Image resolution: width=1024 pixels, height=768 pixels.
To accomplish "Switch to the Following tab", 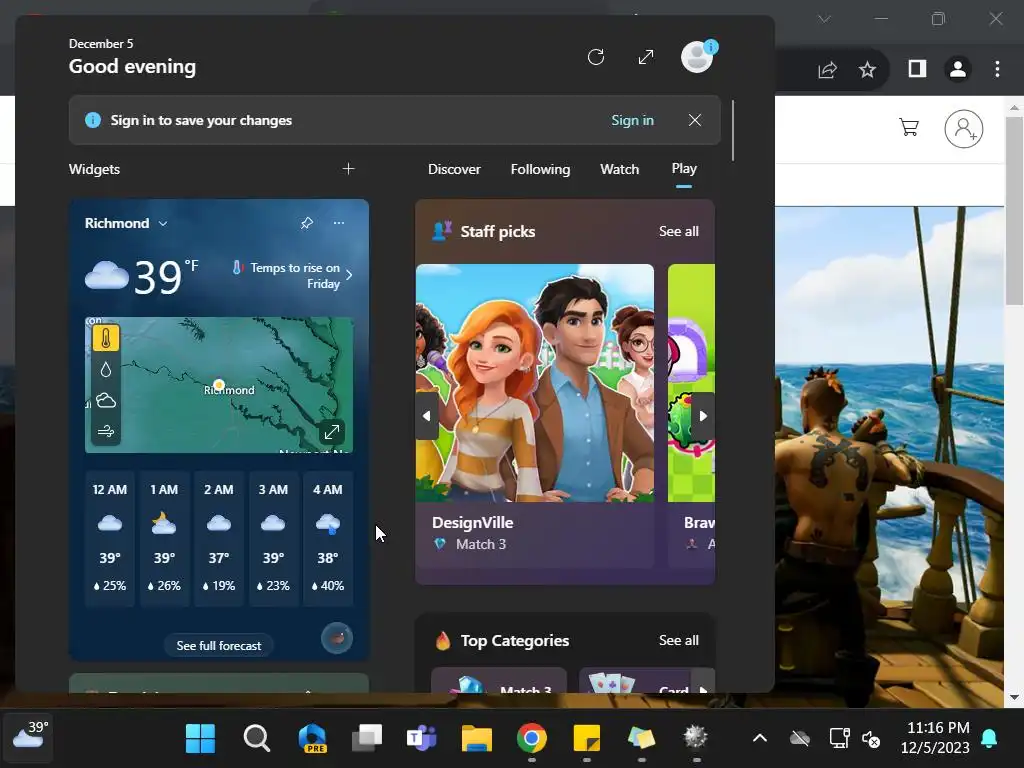I will click(540, 169).
